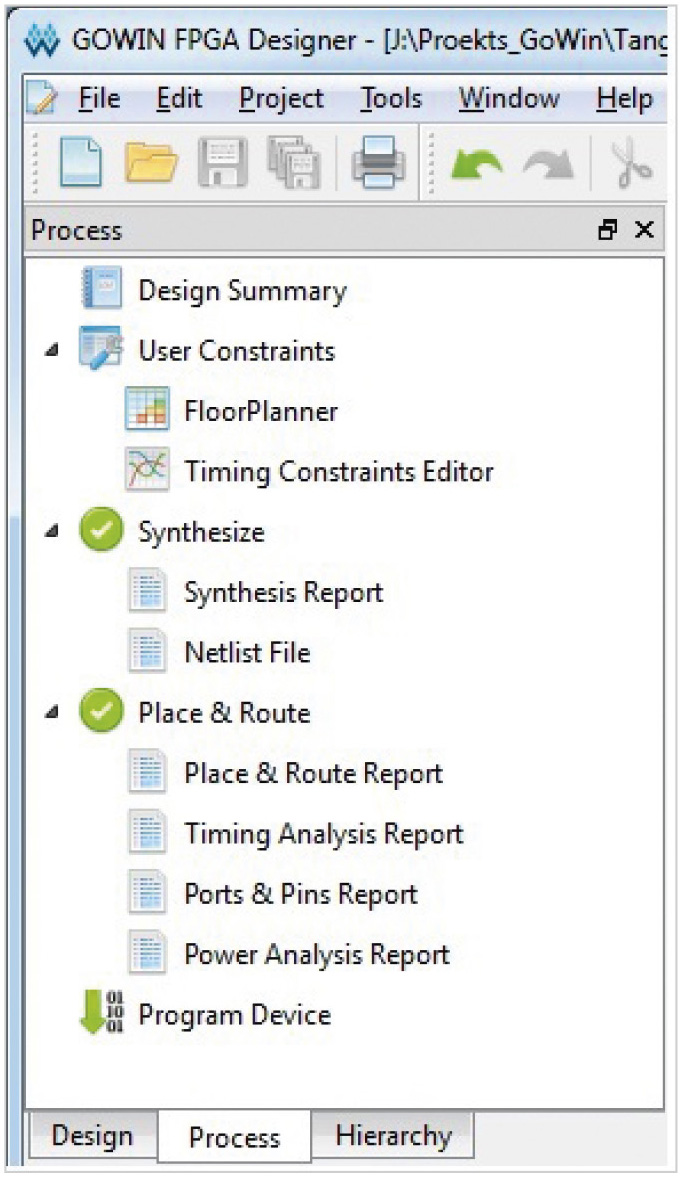Launch the Timing Constraints Editor

coord(338,471)
